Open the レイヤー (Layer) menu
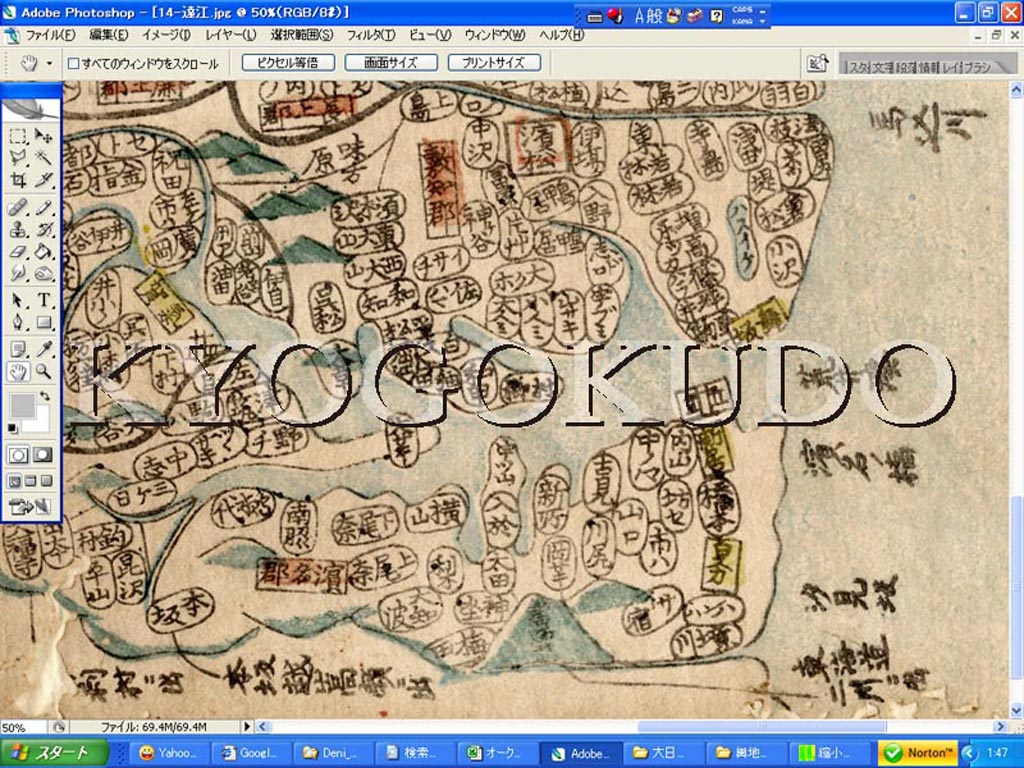 point(231,35)
